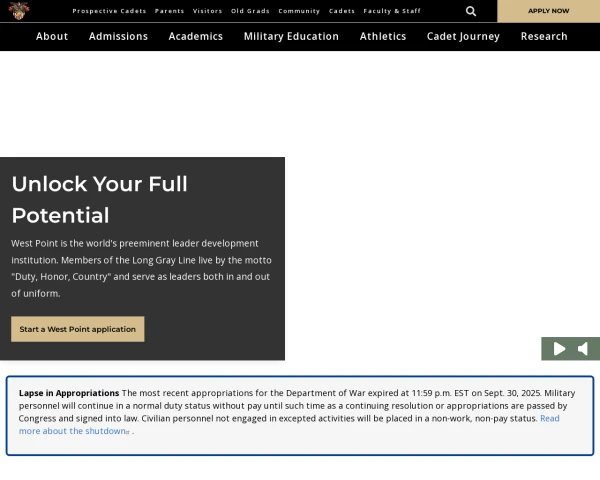Go to the Parents audience page
Image resolution: width=600 pixels, height=480 pixels.
tap(170, 11)
